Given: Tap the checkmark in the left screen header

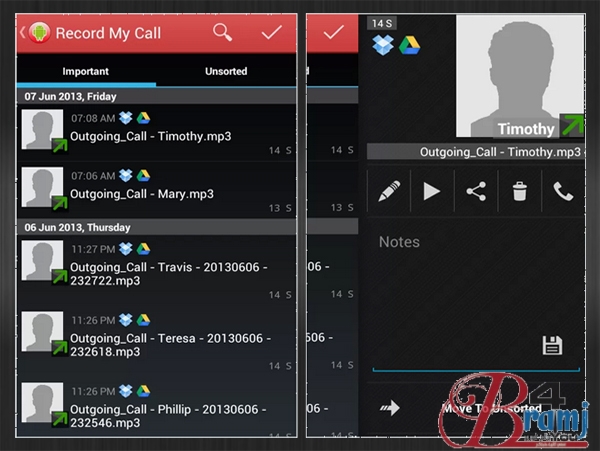Looking at the screenshot, I should coord(272,33).
